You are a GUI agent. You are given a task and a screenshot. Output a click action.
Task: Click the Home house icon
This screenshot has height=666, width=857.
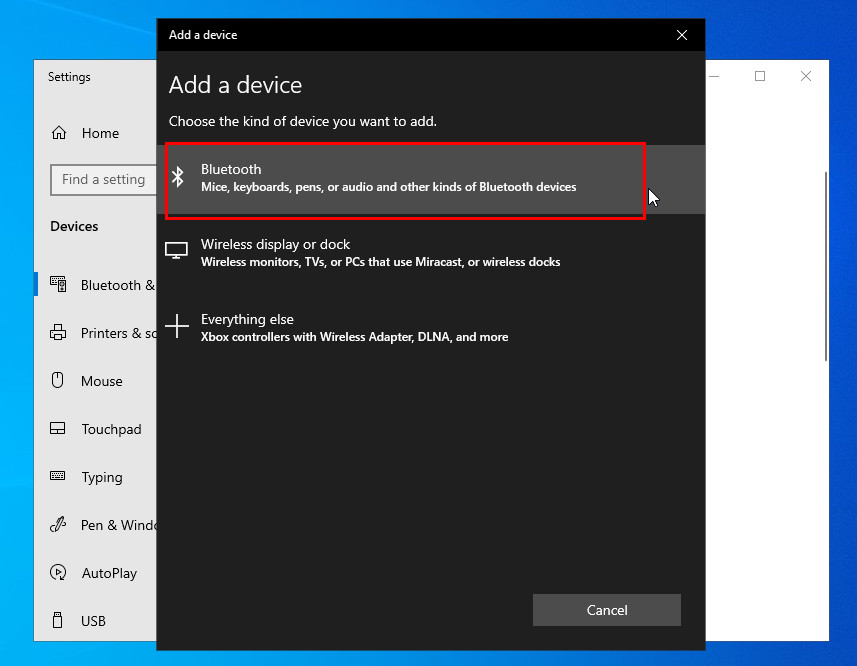coord(59,133)
